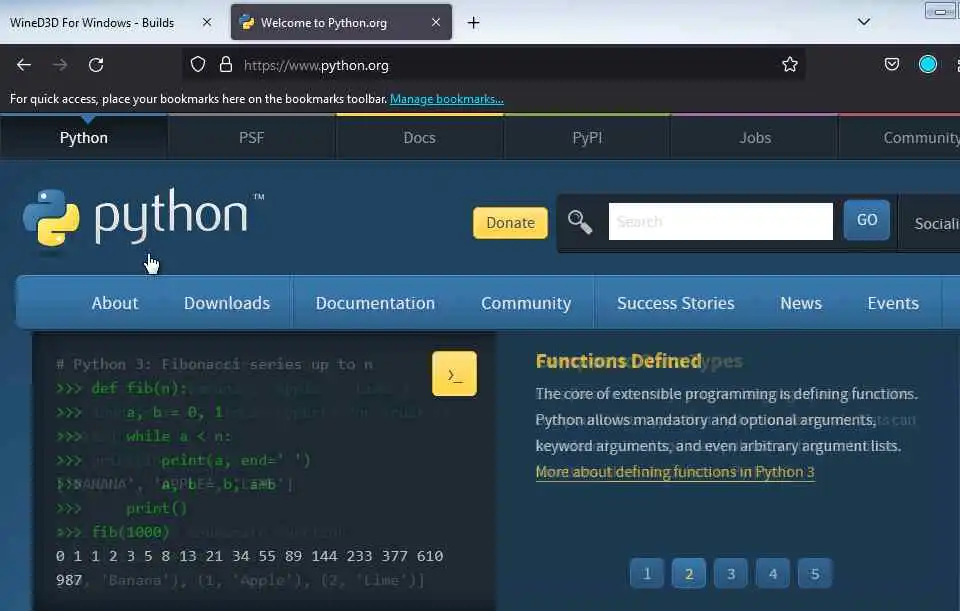Launch the interactive shell yellow button
Image resolution: width=960 pixels, height=611 pixels.
[454, 373]
